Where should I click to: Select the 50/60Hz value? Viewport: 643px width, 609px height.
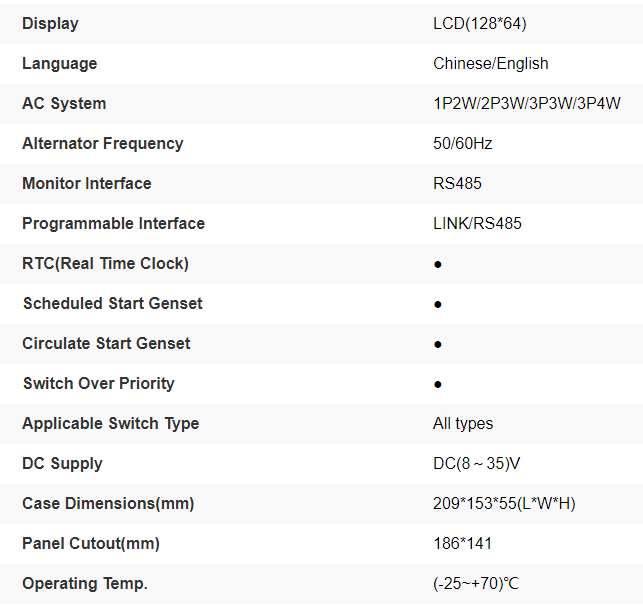pyautogui.click(x=463, y=143)
